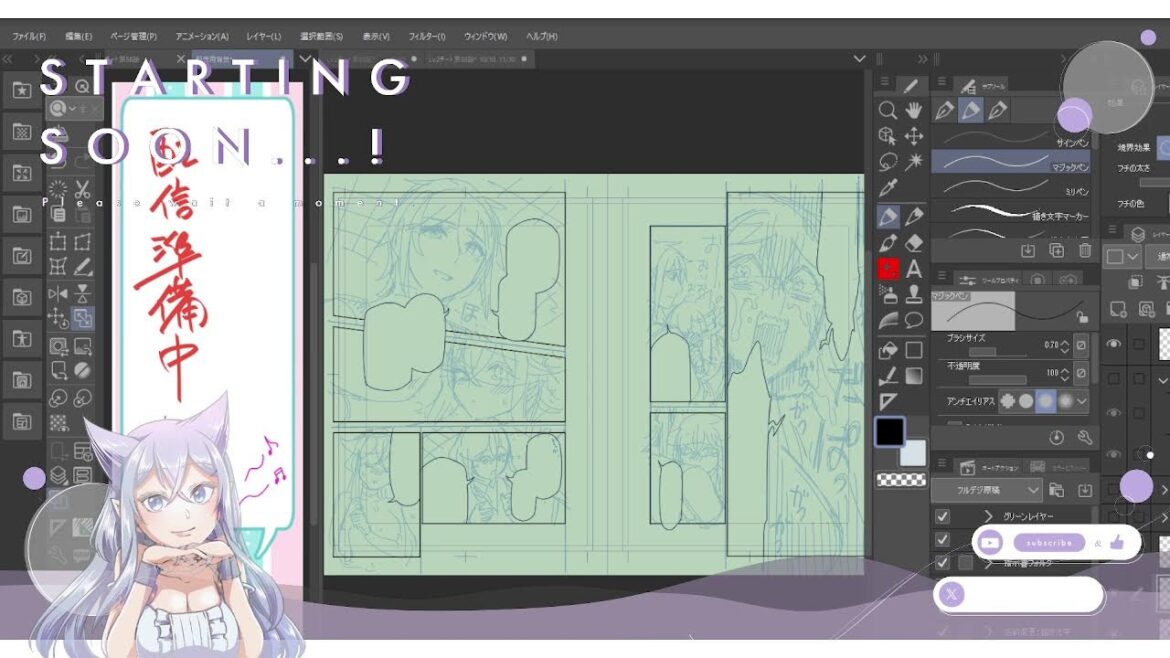Choose the Lasso selection tool
This screenshot has height=658, width=1170.
887,162
